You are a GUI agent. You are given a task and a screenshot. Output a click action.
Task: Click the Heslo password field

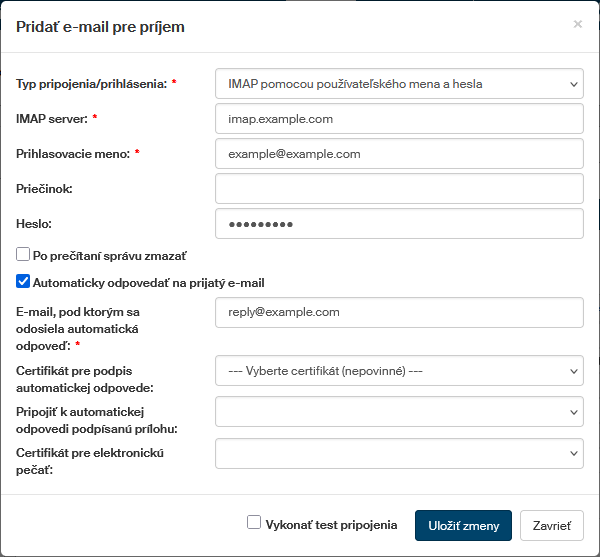[x=398, y=224]
